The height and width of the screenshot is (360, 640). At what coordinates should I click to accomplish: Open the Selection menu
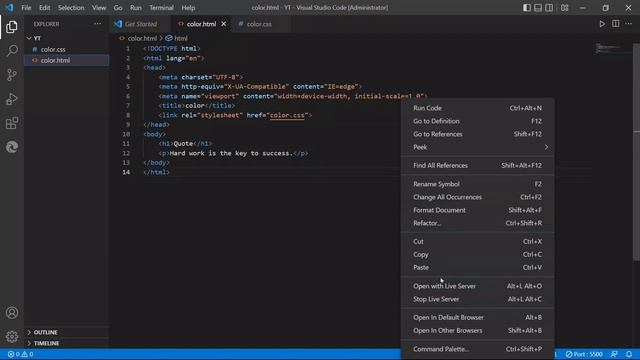(71, 8)
